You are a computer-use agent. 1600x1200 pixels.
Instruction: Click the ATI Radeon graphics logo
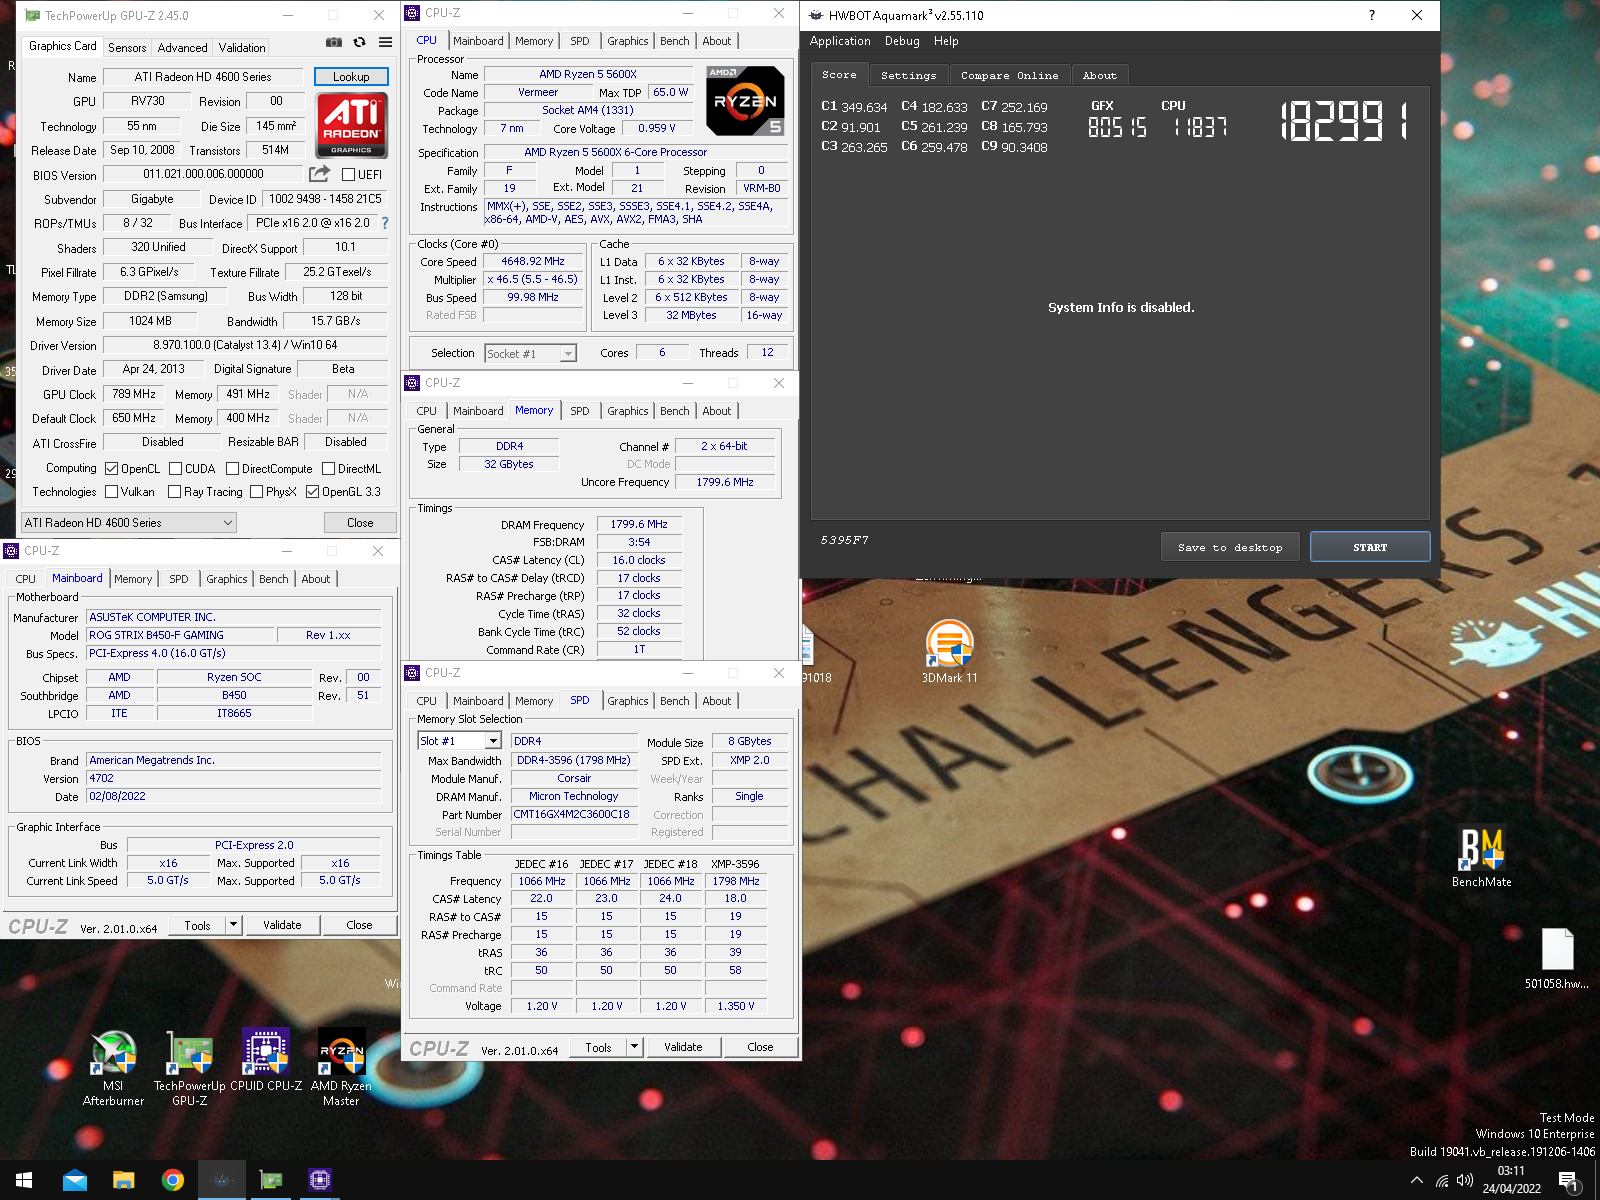(x=351, y=124)
